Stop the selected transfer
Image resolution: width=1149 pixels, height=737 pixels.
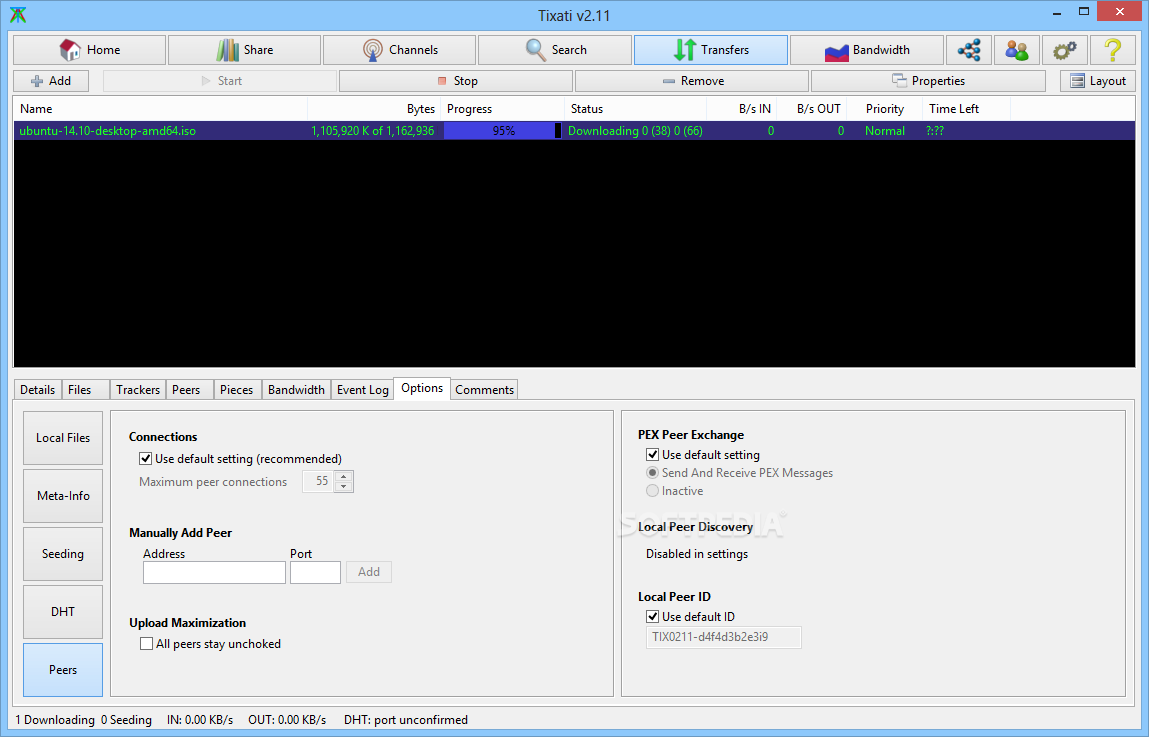(457, 81)
